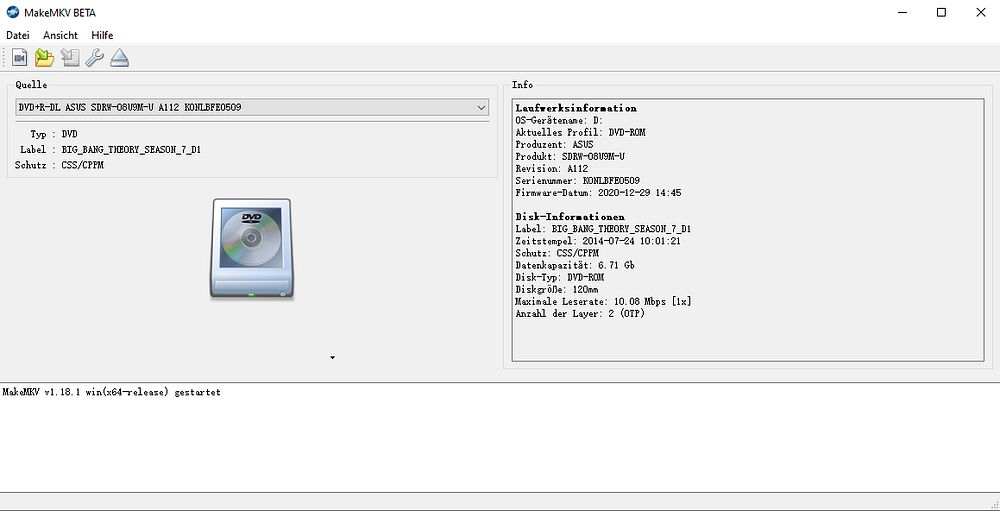Image resolution: width=1000 pixels, height=511 pixels.
Task: Click the Seriennummer: KONLBFE0509 line
Action: point(578,181)
